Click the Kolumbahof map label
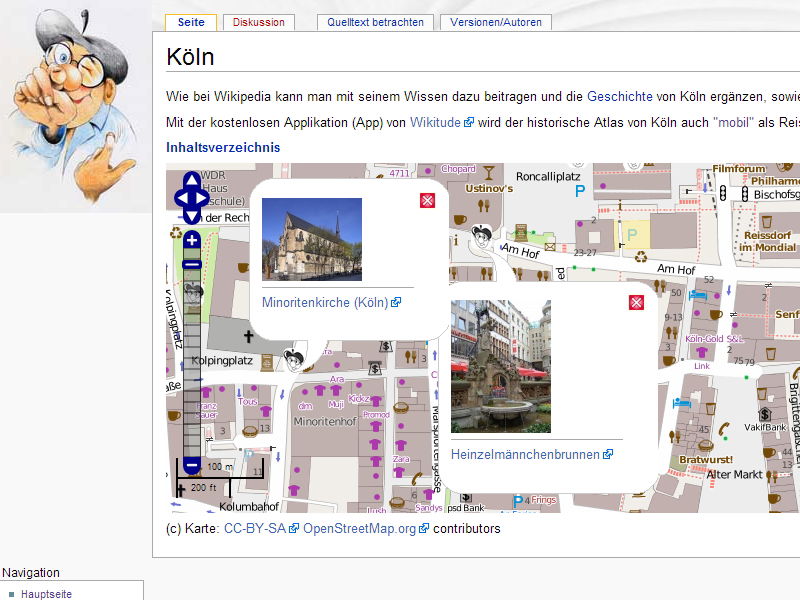This screenshot has width=800, height=600. point(249,507)
